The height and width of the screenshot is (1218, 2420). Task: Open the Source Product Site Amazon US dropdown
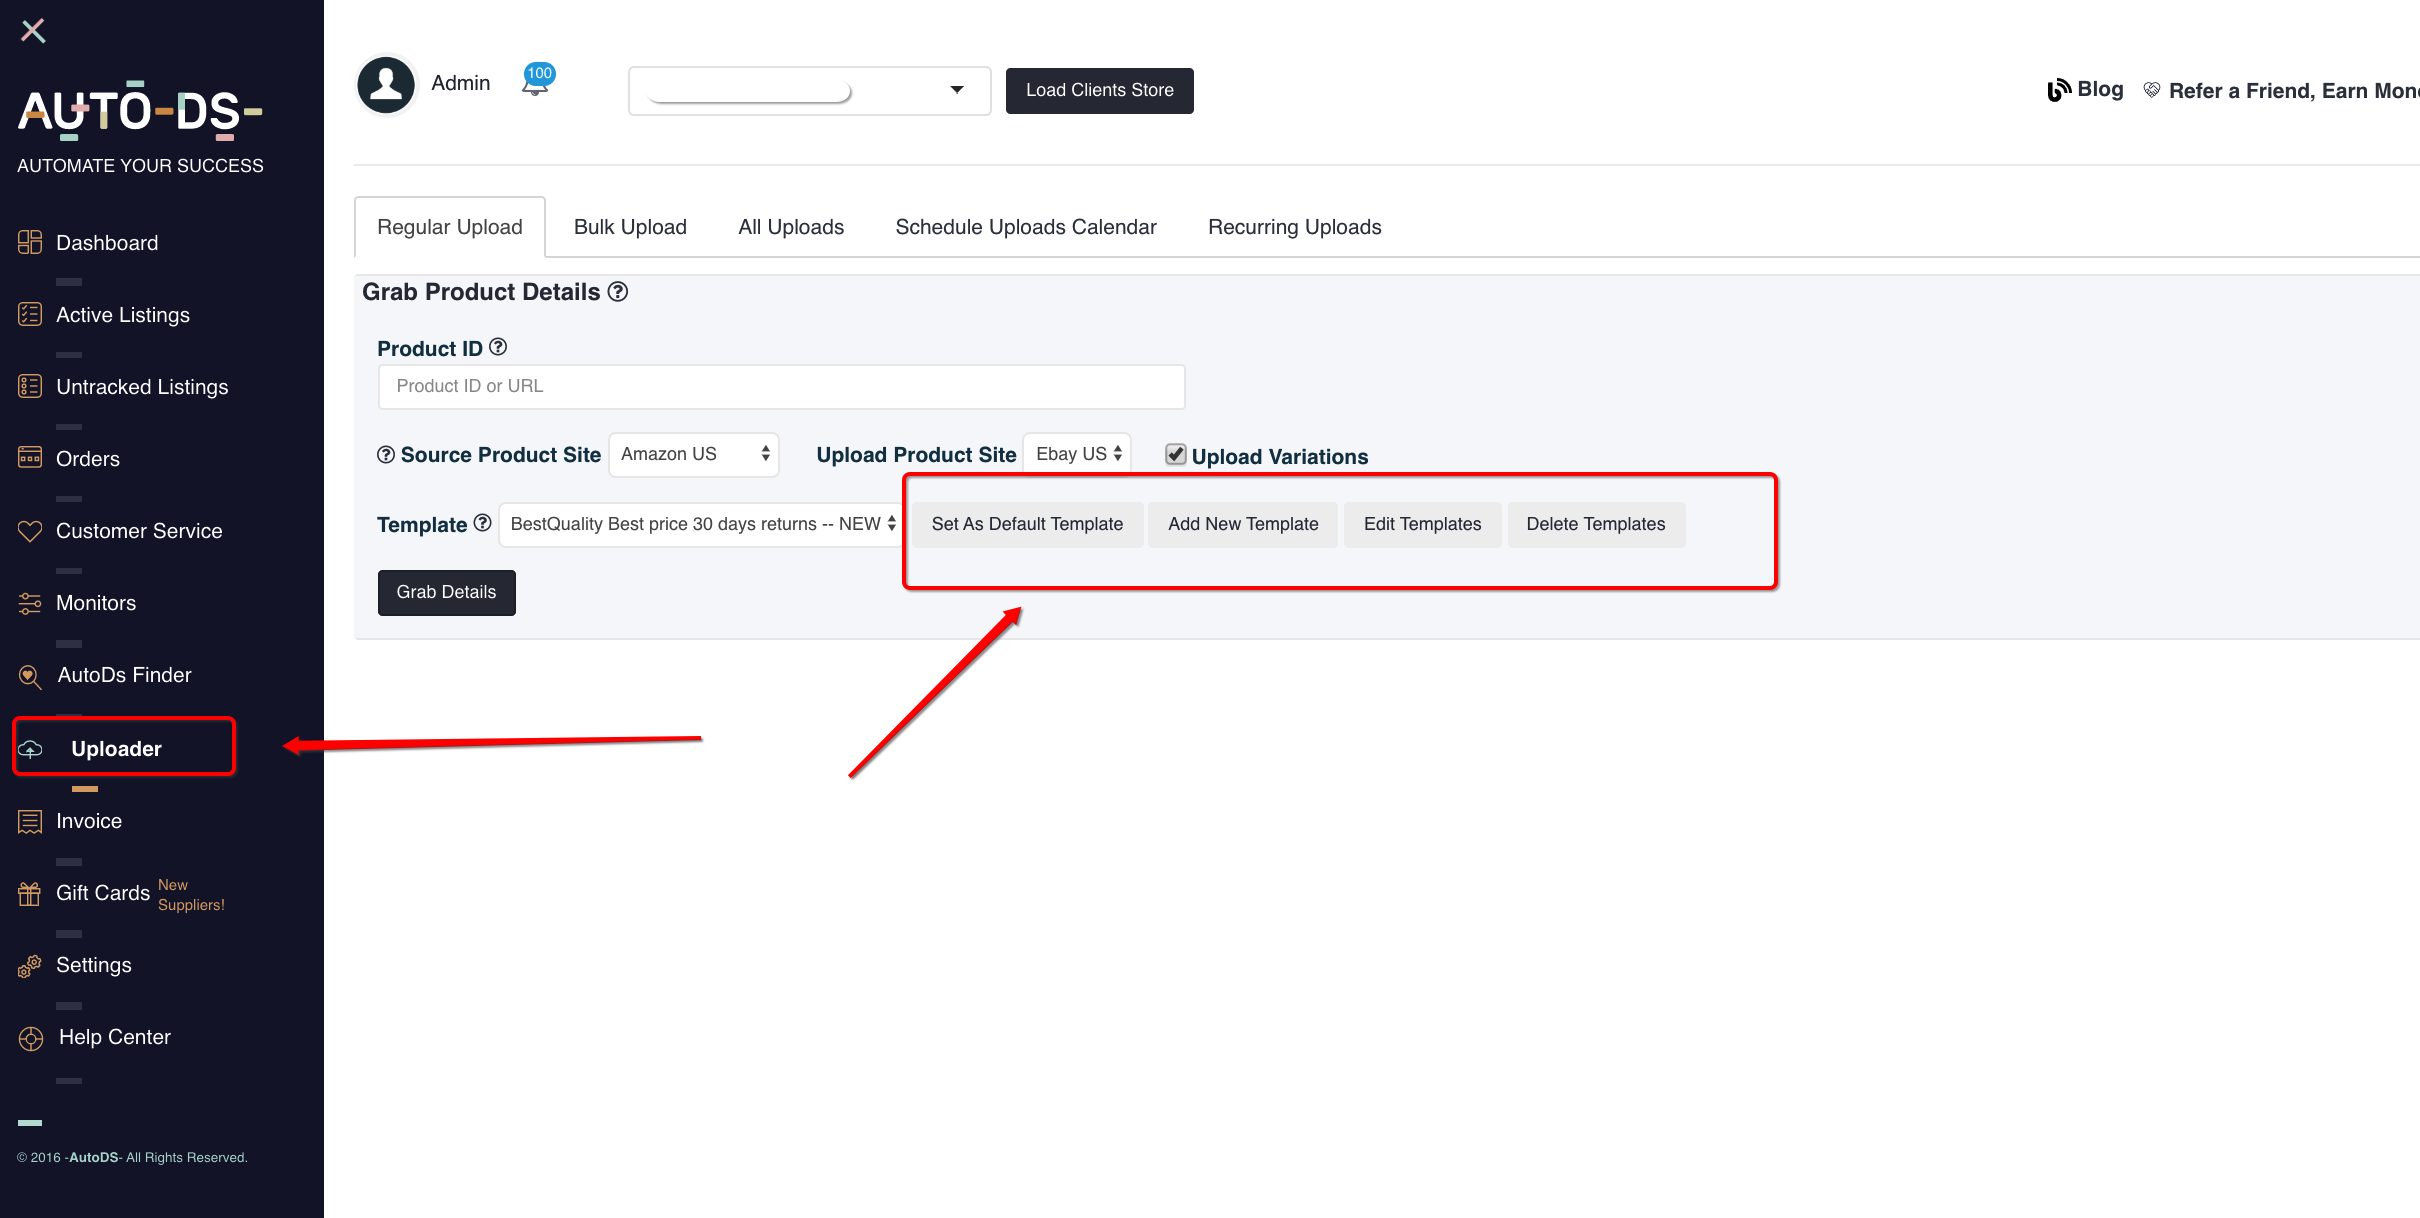point(694,454)
